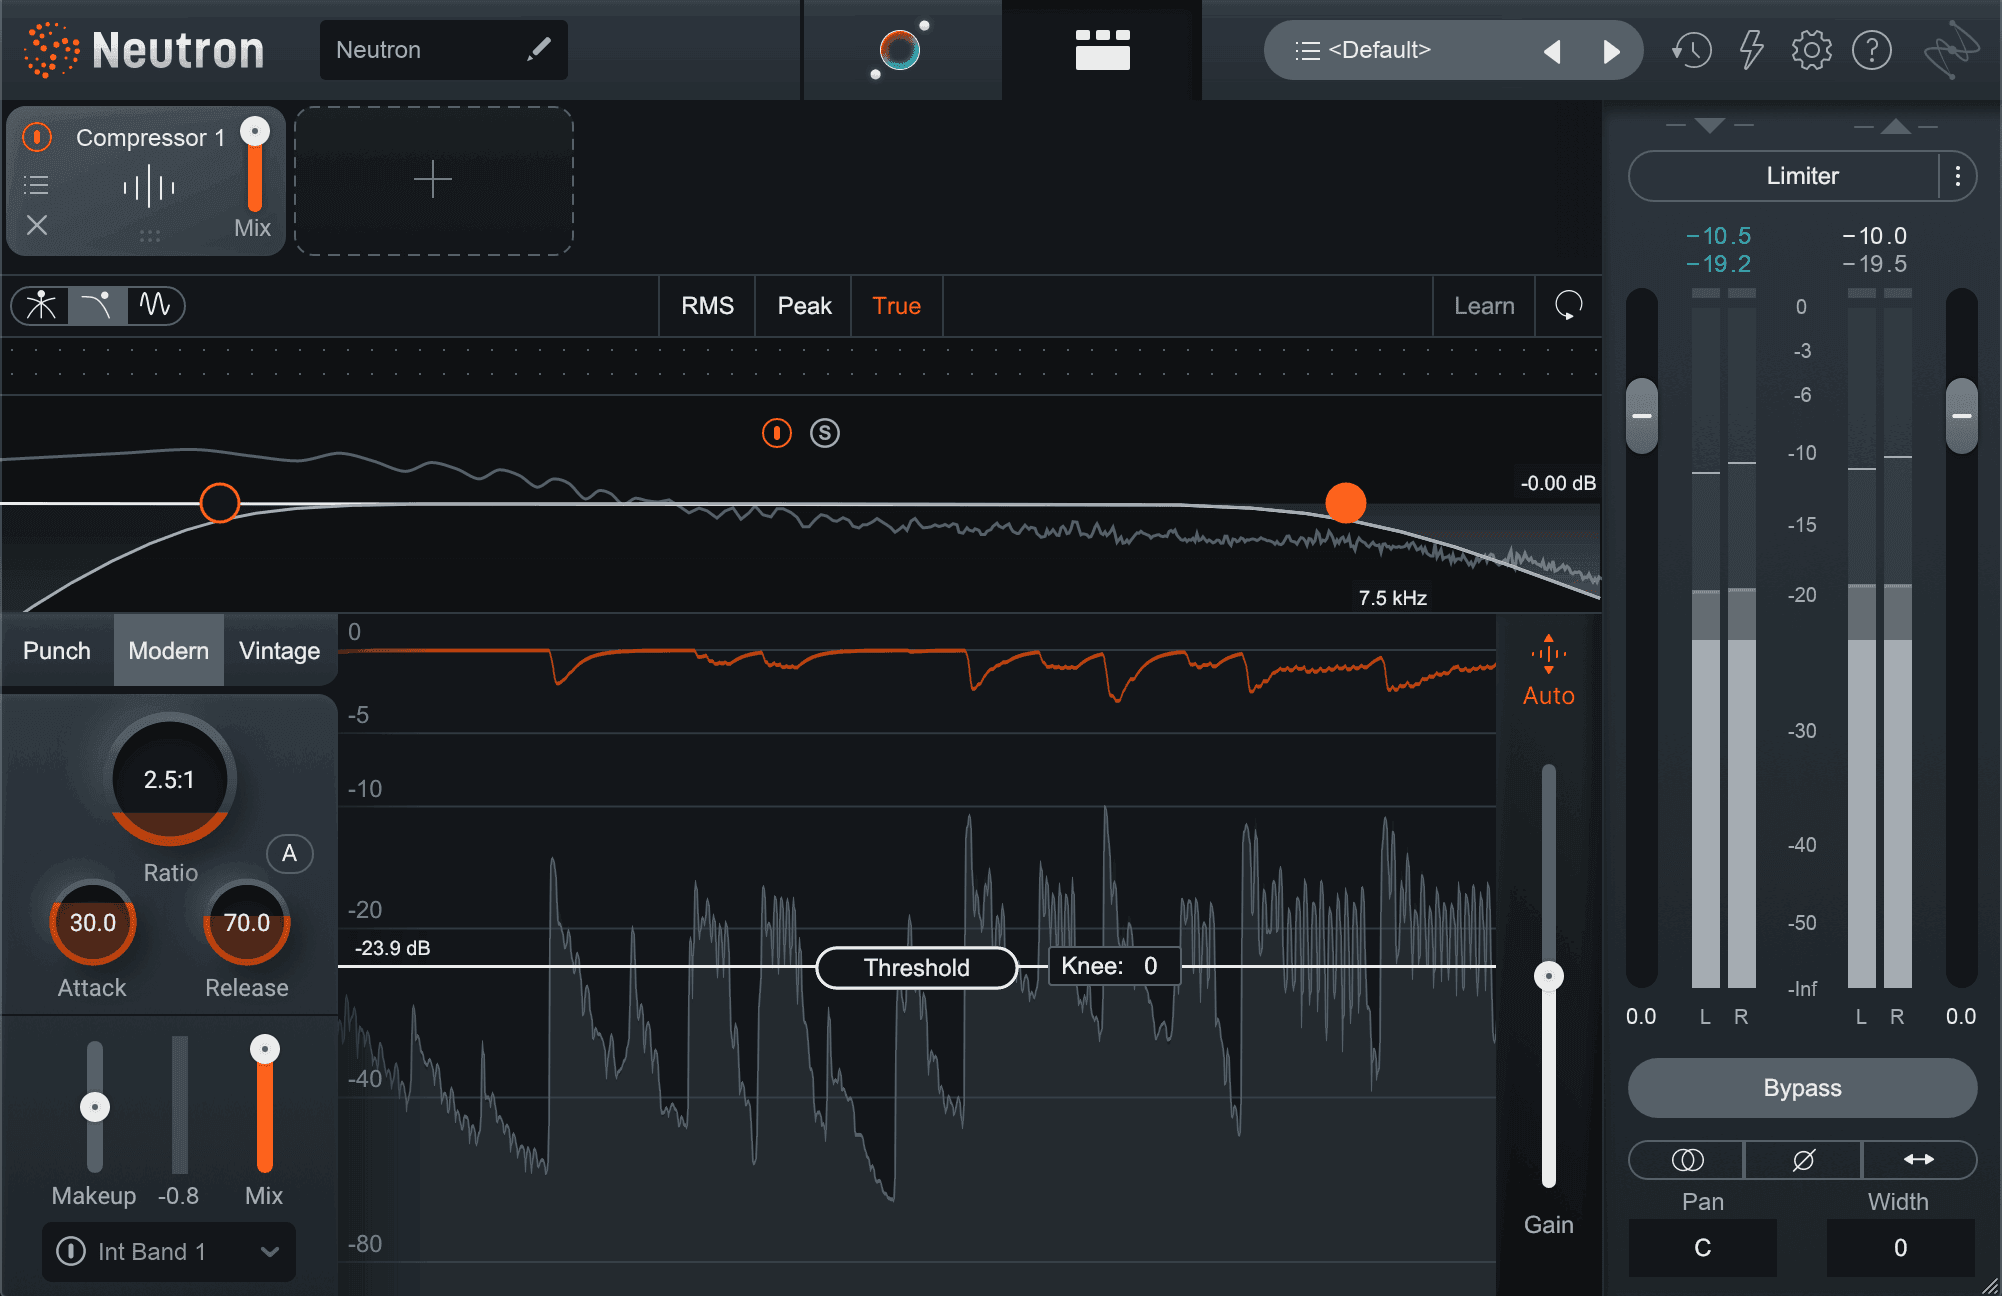Click the stereo sum overlapping circles icon

(x=1687, y=1160)
